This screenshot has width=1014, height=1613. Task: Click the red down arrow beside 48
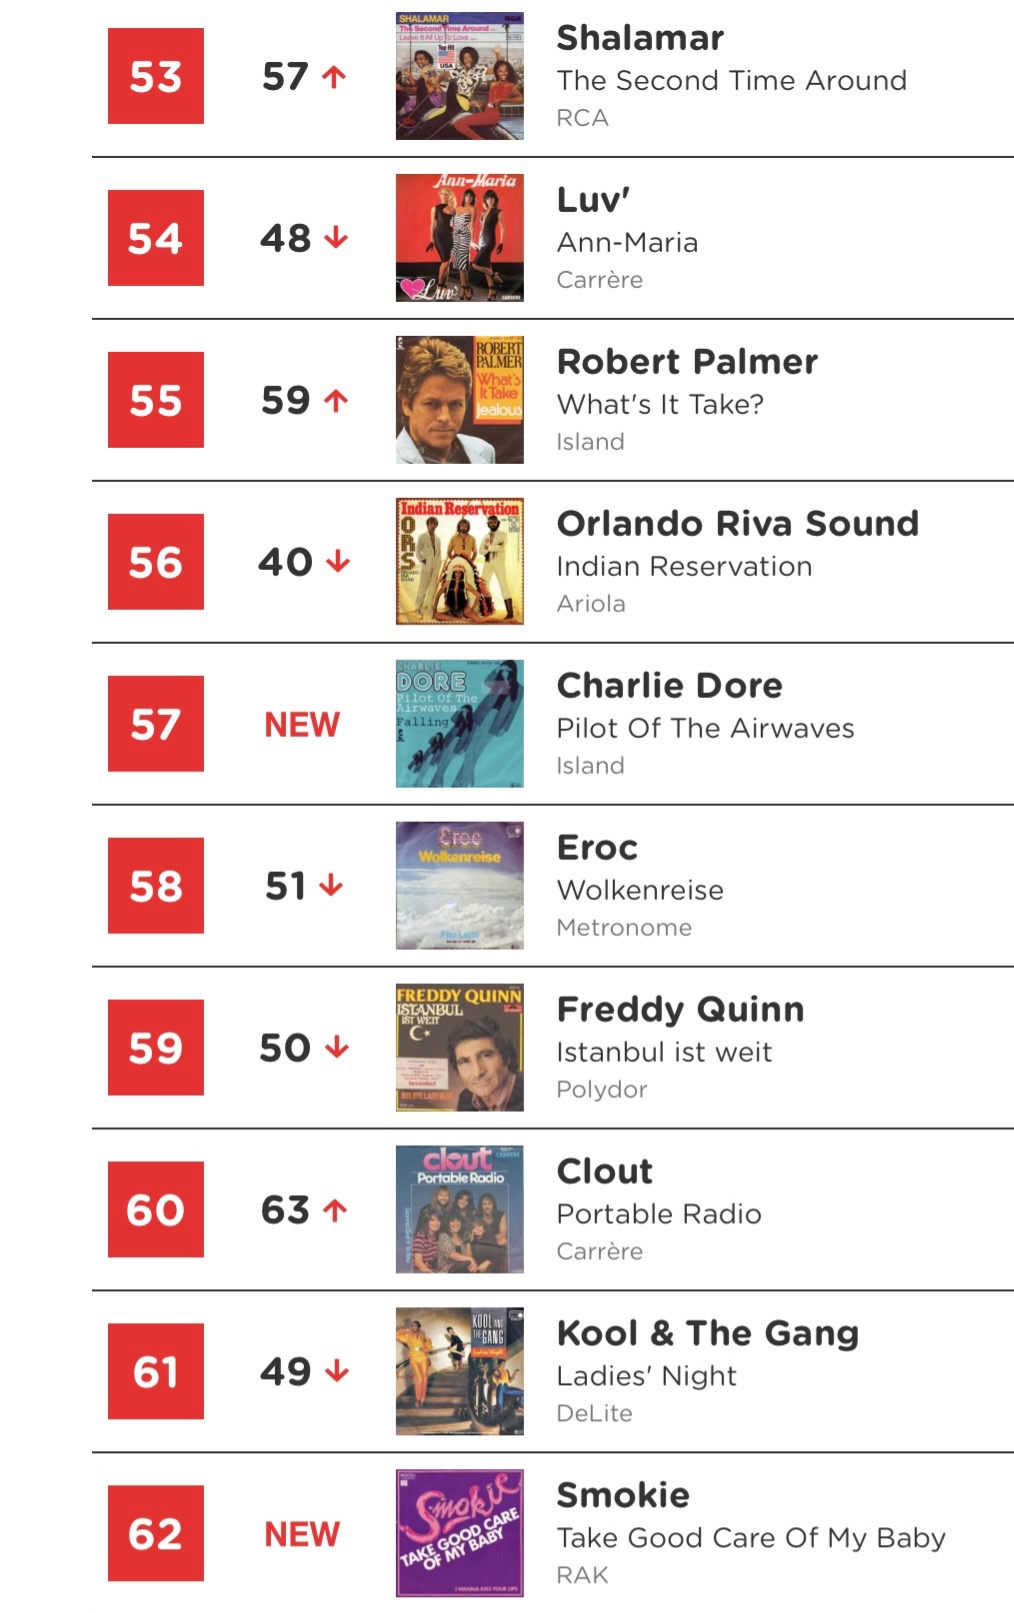(337, 238)
